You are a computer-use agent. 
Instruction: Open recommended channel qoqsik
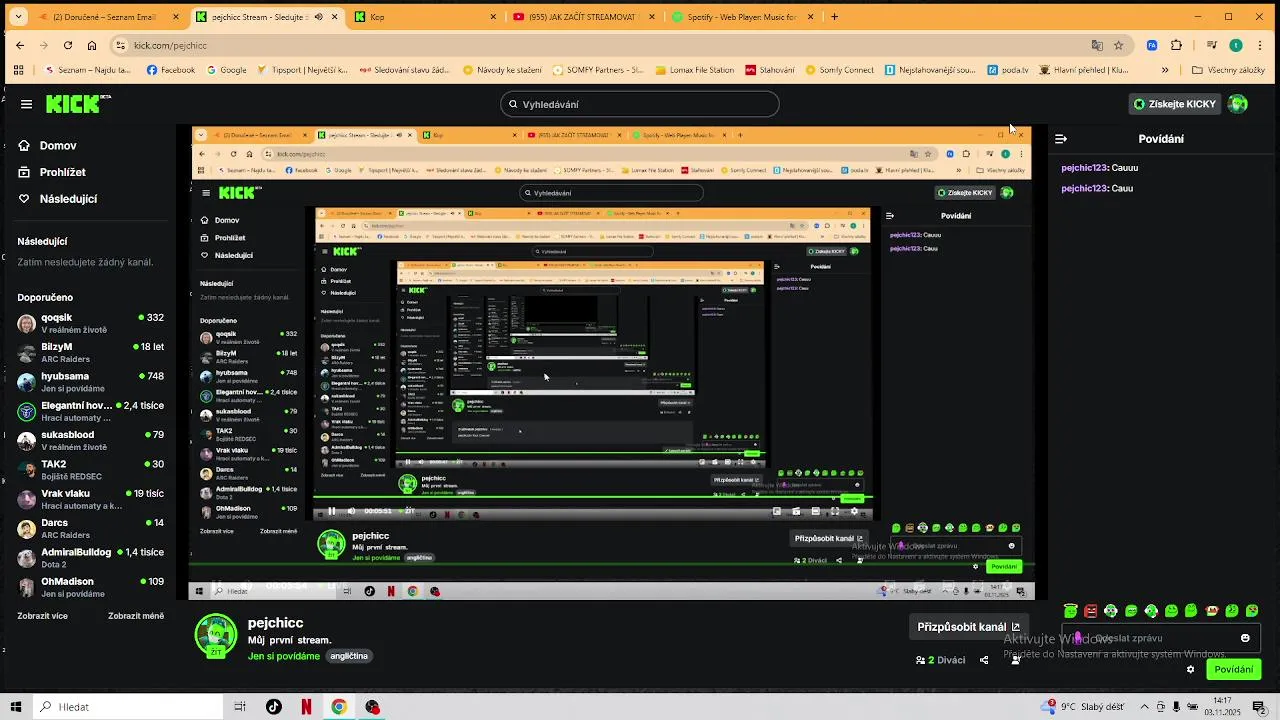[90, 323]
